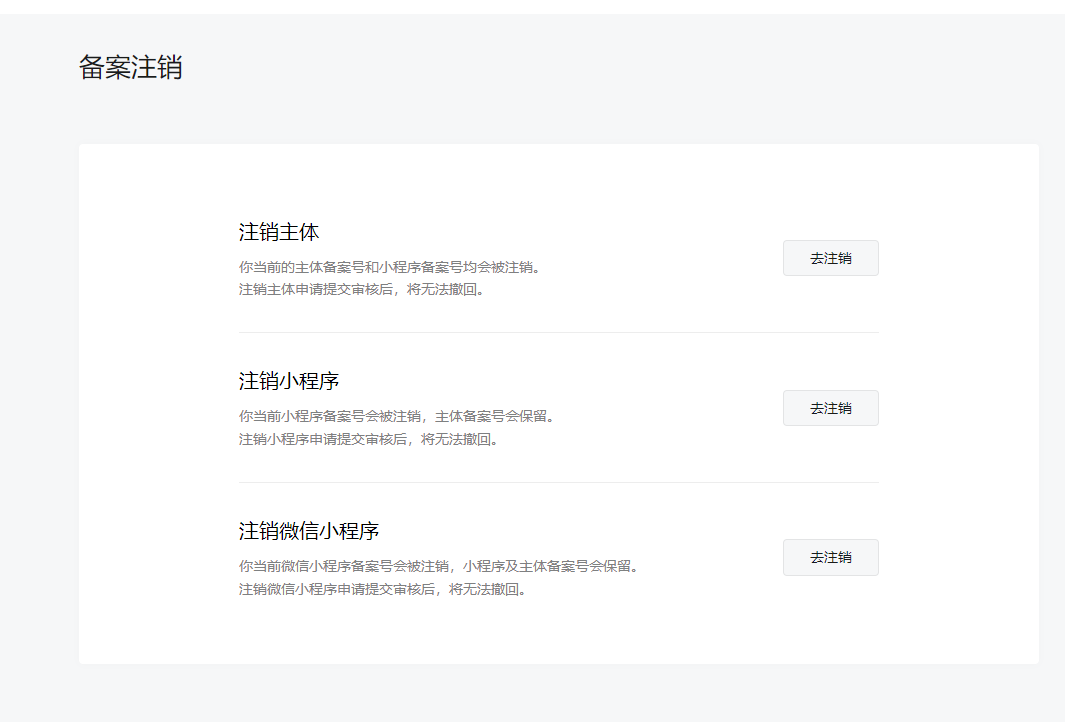Viewport: 1065px width, 722px height.
Task: Click 去注销 button for 注销小程序
Action: point(830,408)
